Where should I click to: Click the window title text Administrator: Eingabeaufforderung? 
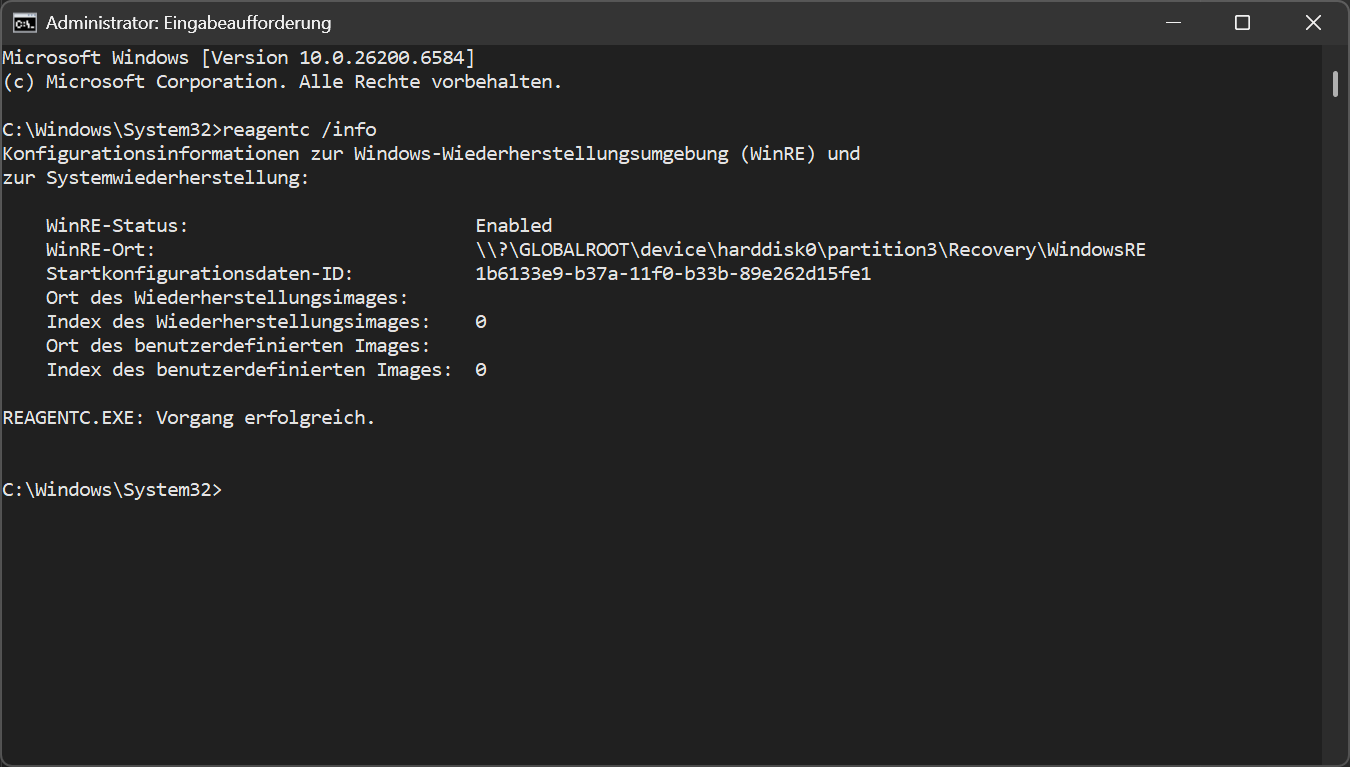coord(188,22)
